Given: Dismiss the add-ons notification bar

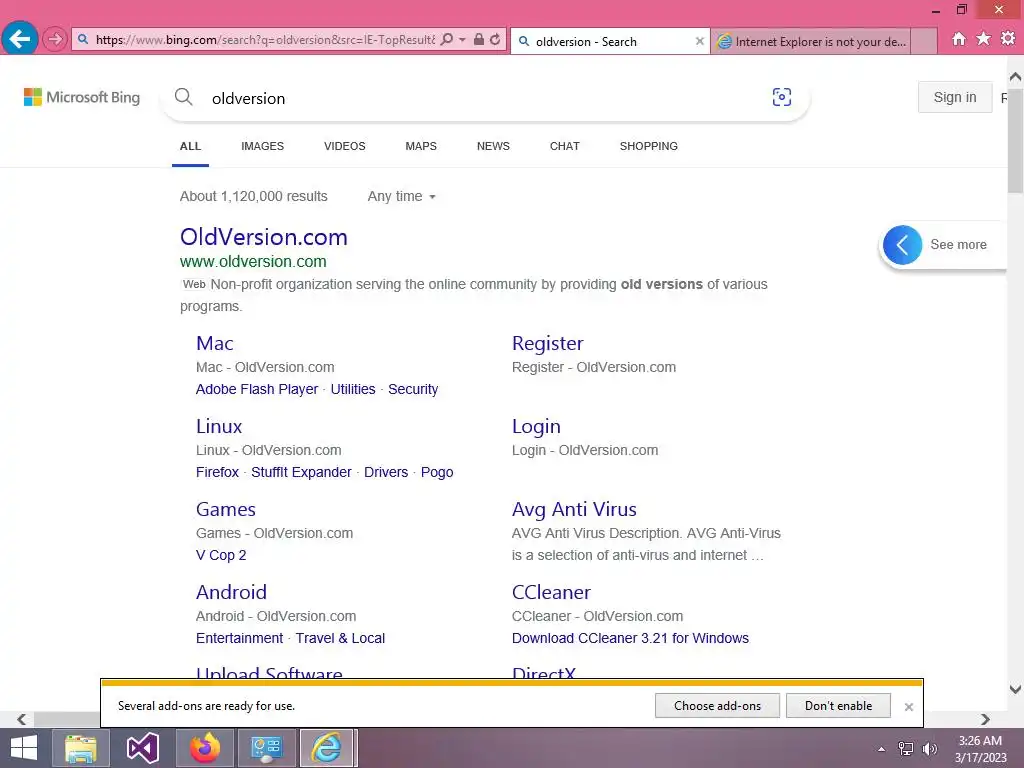Looking at the screenshot, I should tap(908, 707).
